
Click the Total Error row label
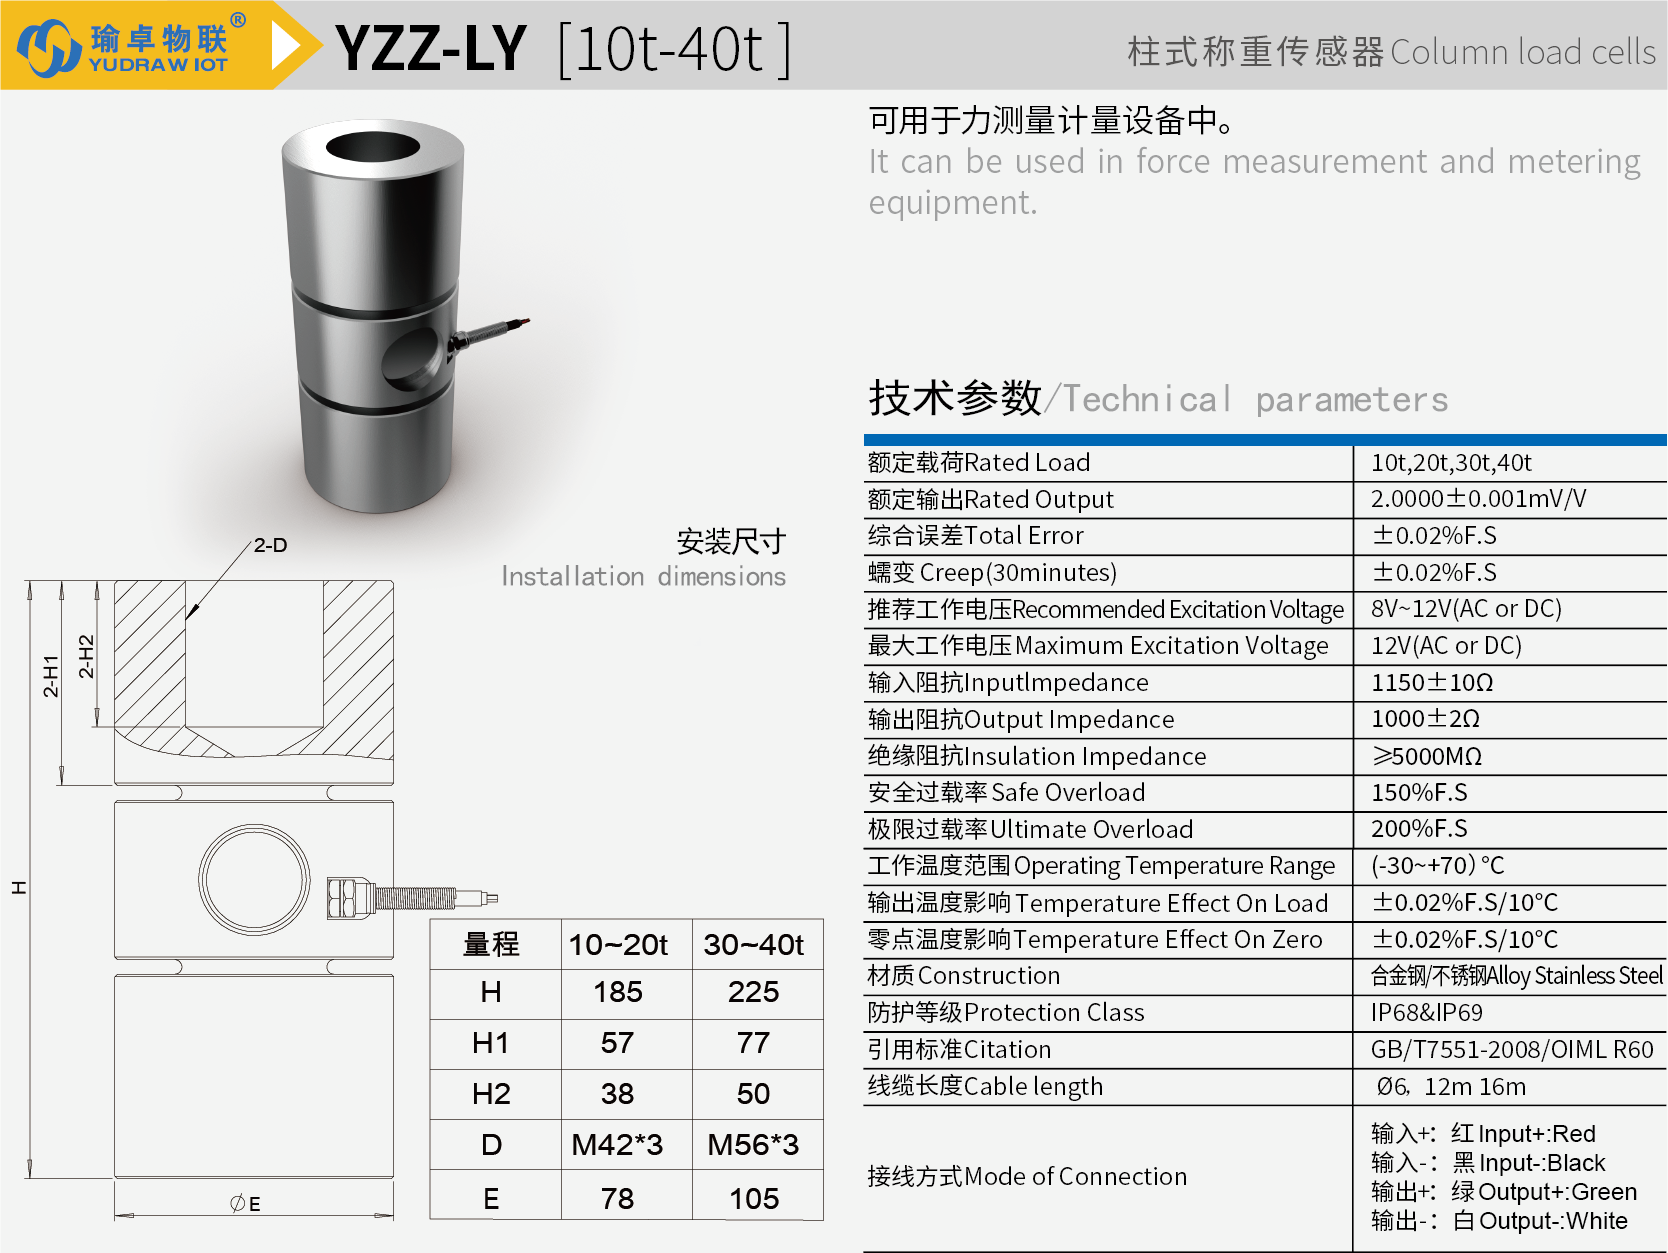[976, 536]
